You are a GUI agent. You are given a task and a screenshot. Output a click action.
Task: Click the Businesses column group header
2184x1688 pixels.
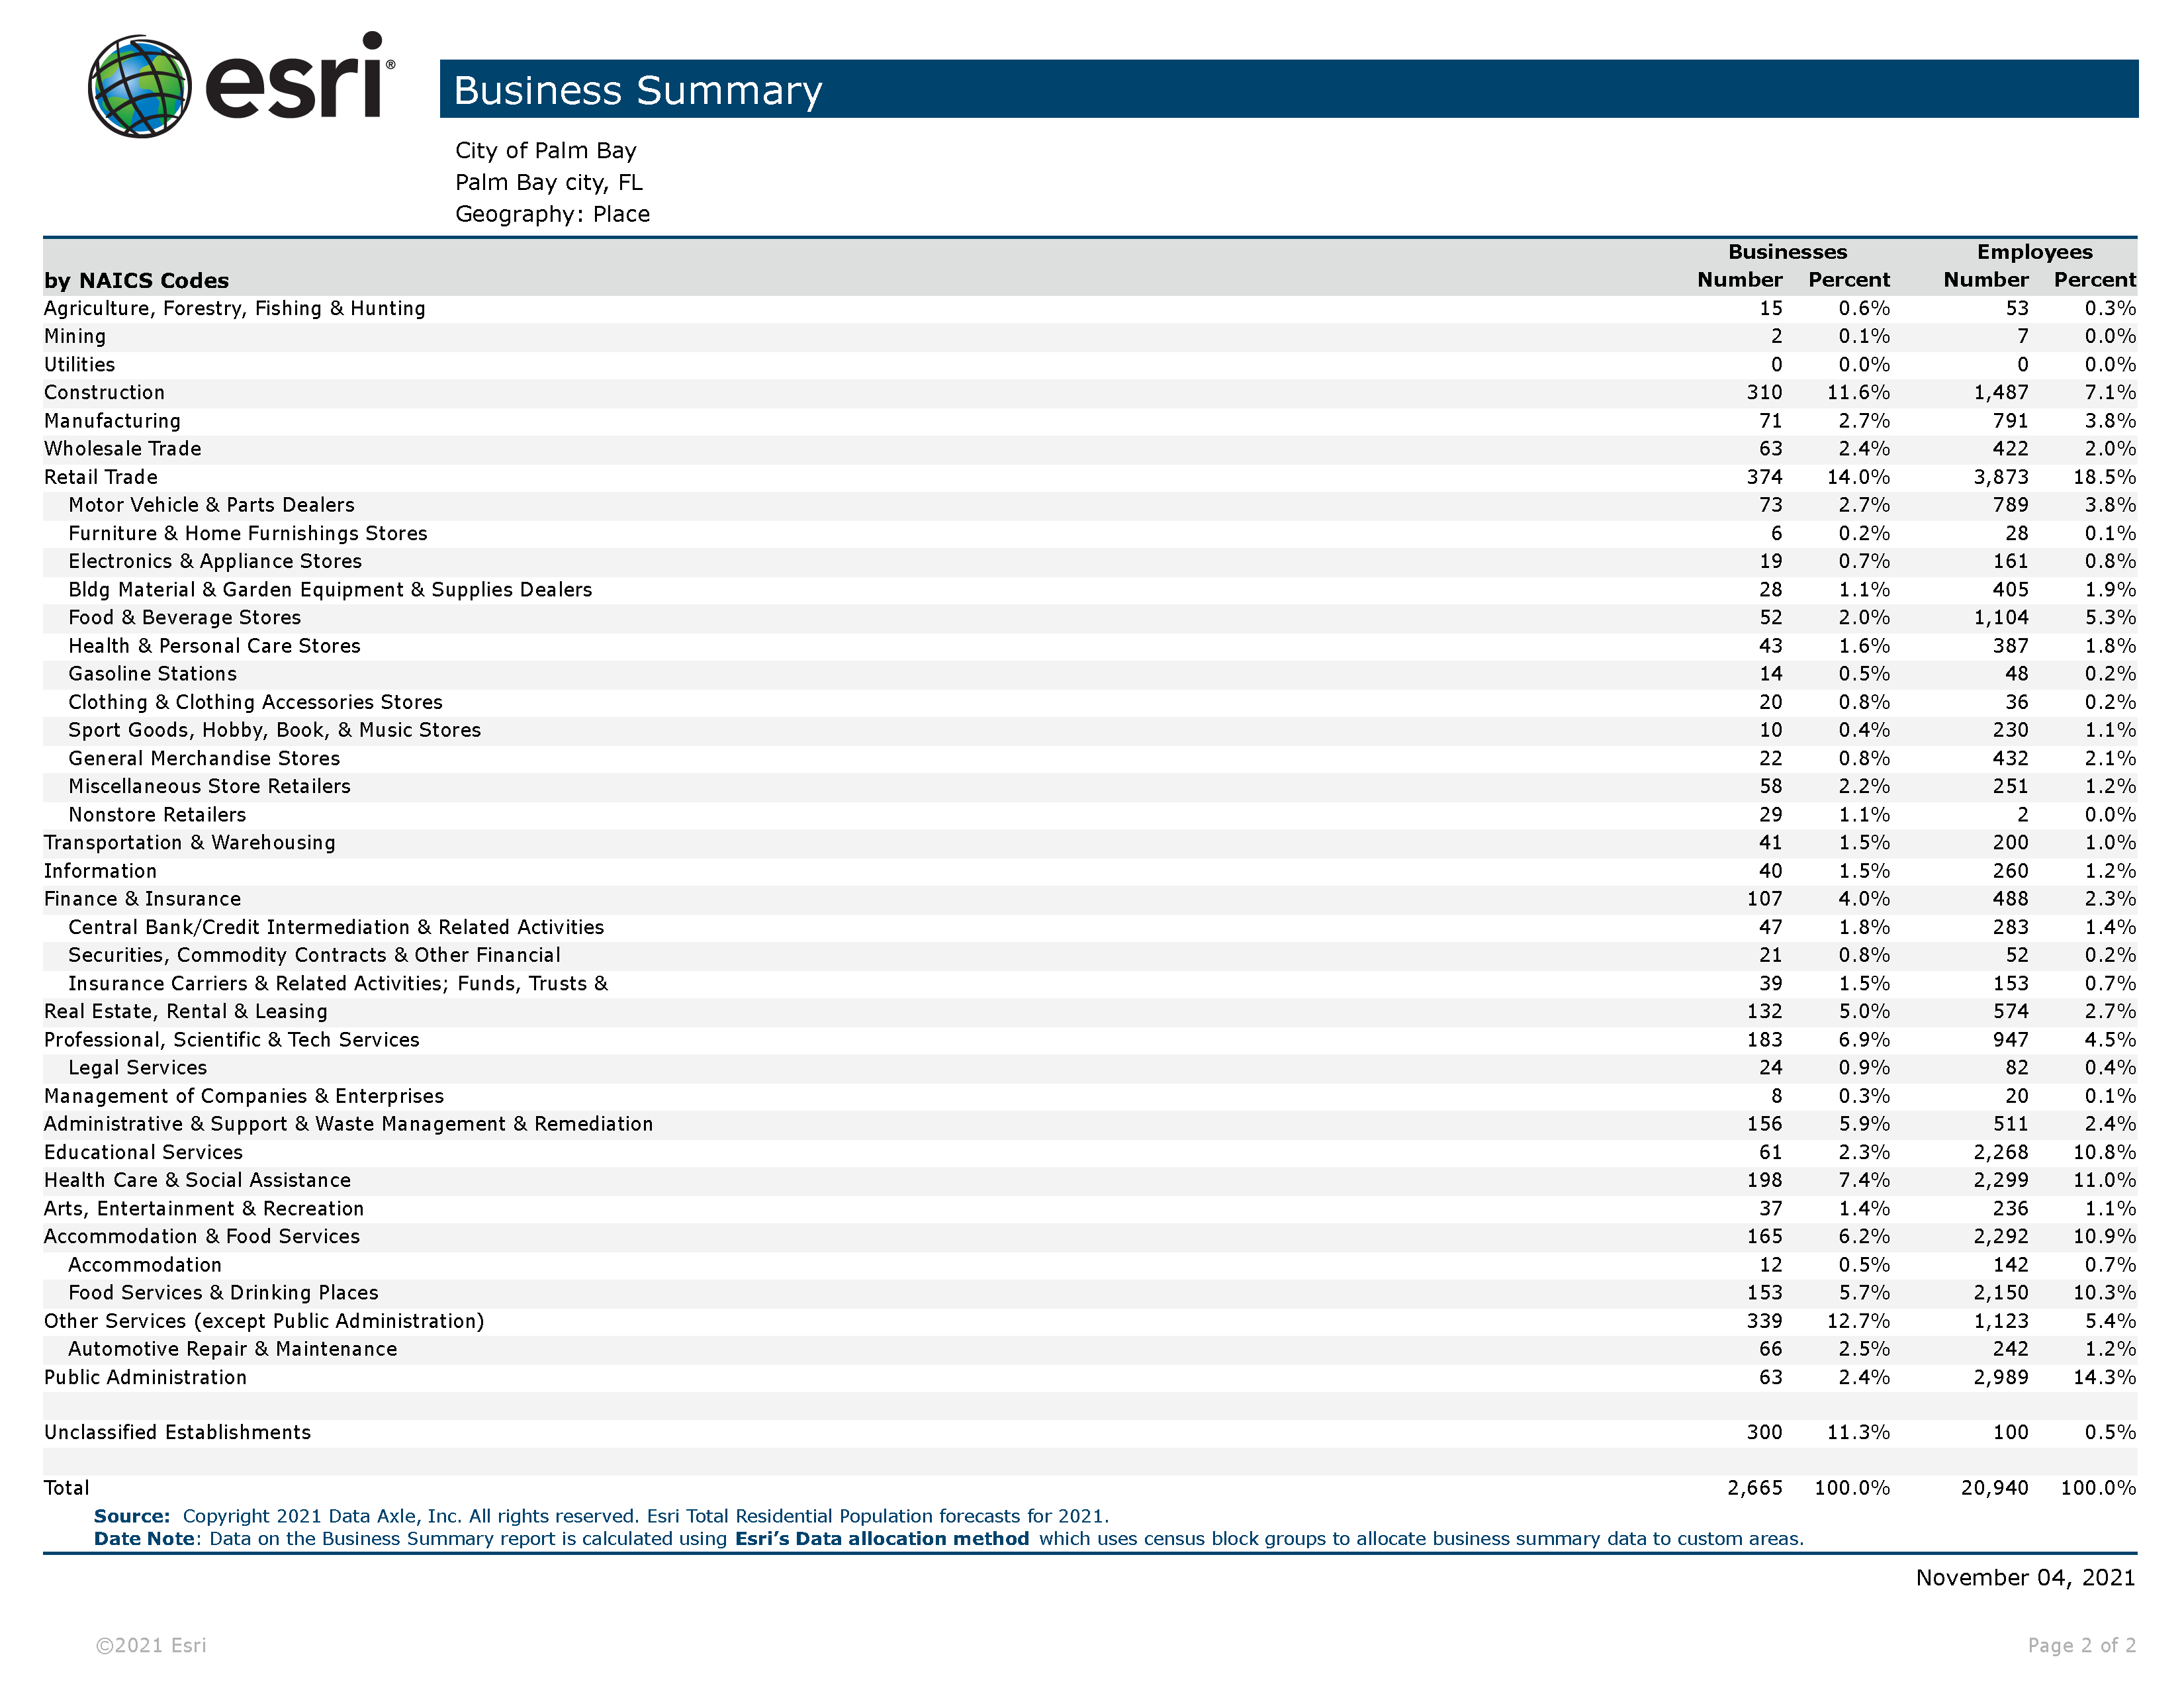[1787, 252]
